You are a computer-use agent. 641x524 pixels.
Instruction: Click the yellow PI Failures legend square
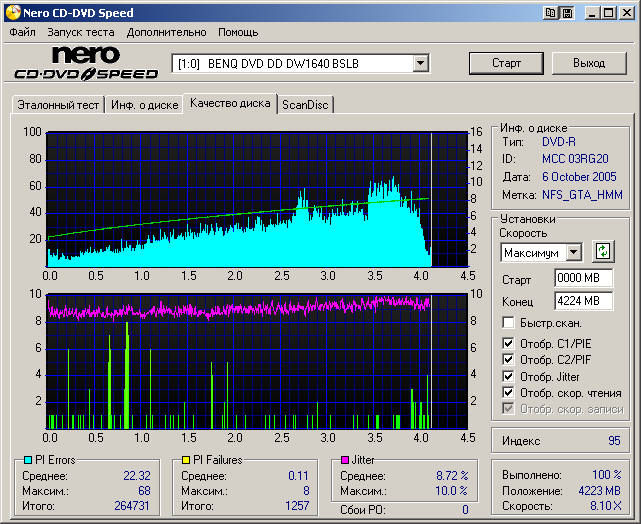coord(186,460)
